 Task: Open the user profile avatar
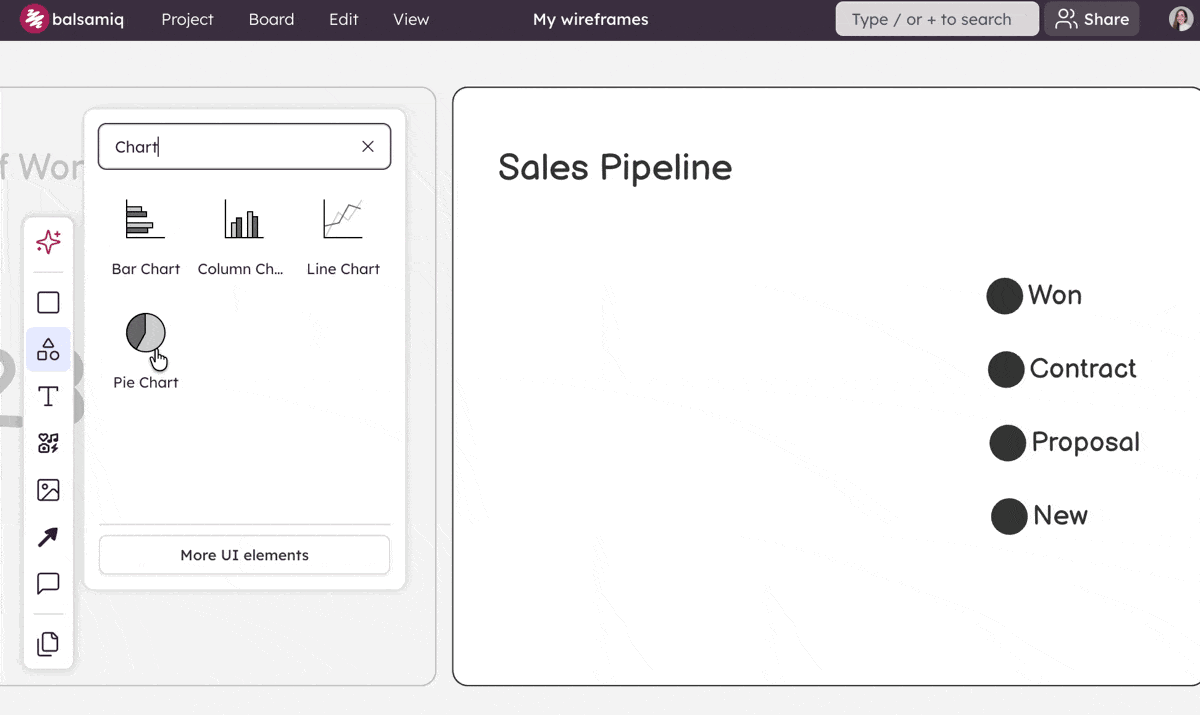pos(1181,19)
